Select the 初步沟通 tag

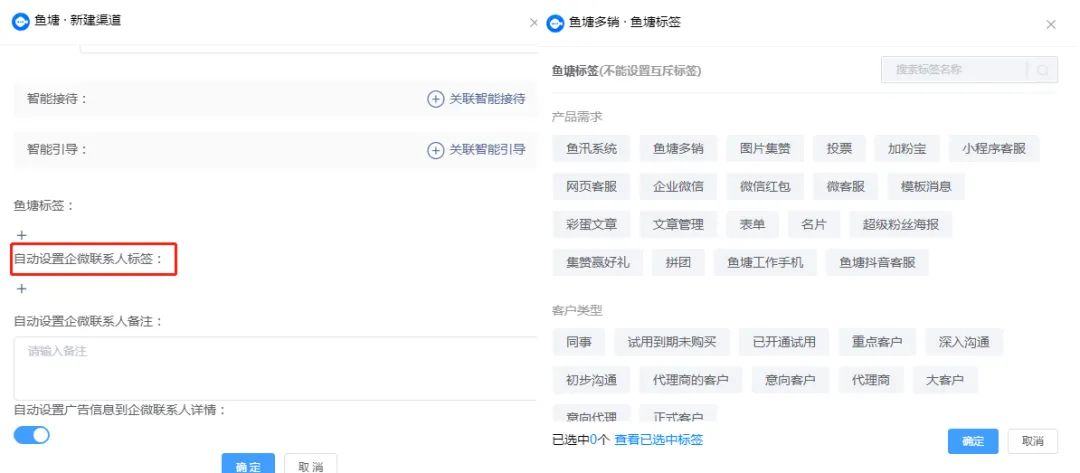coord(592,380)
